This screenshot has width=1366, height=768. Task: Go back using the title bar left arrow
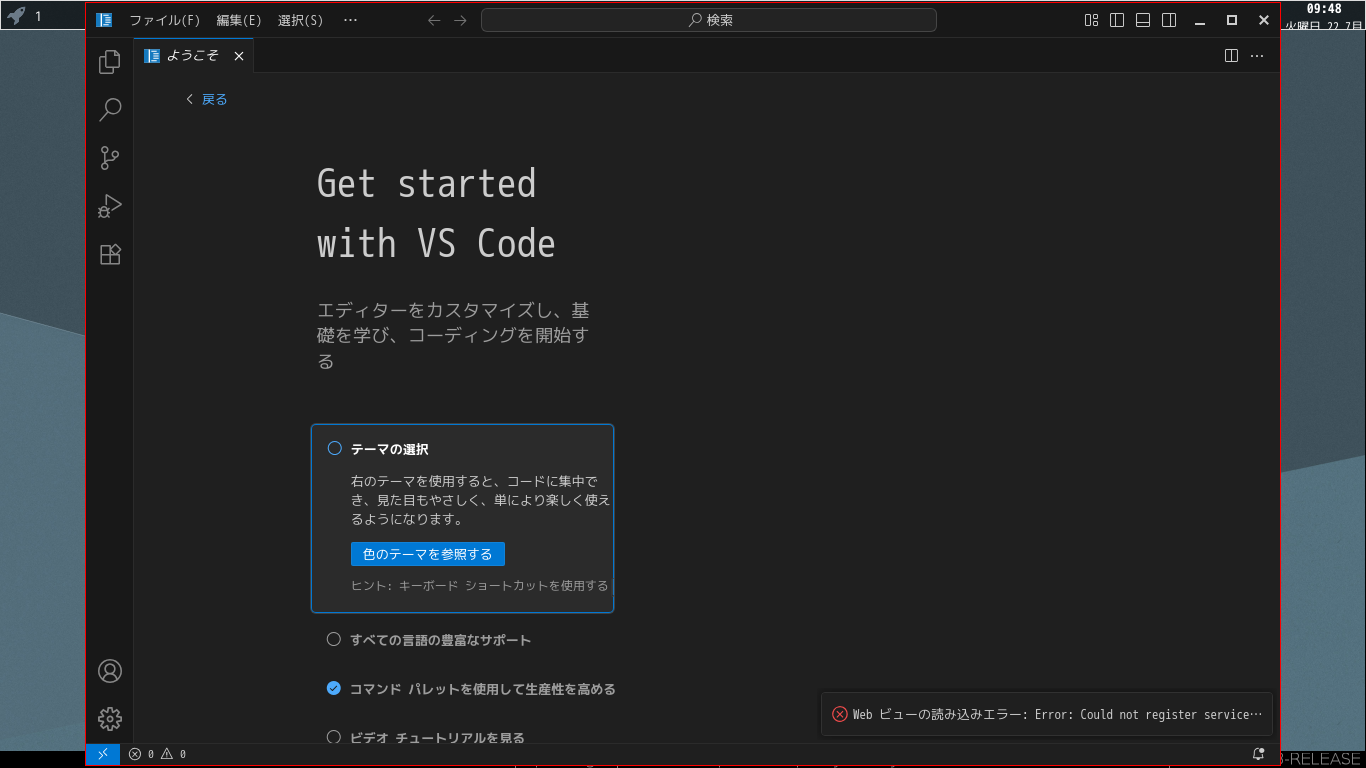(x=434, y=20)
